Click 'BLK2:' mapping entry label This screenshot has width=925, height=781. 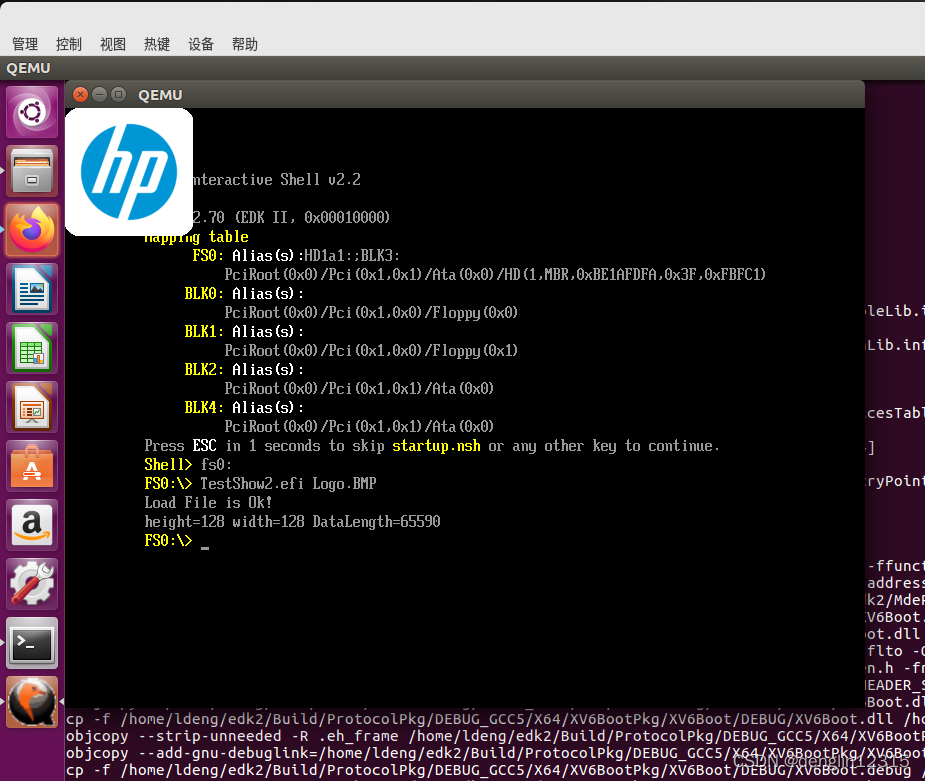pos(204,369)
